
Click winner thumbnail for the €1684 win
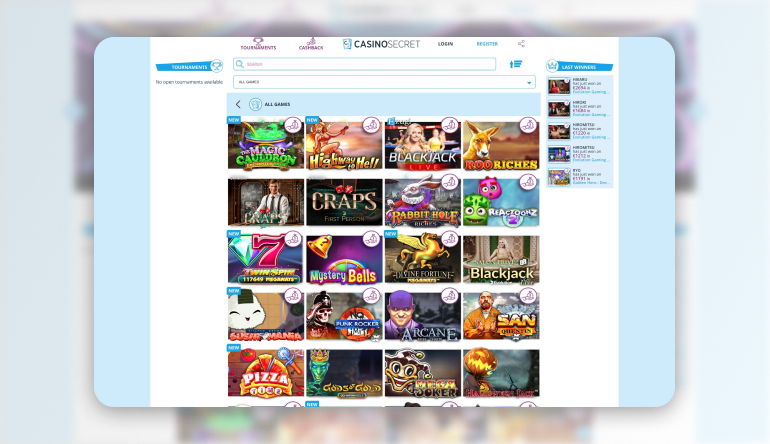(x=559, y=109)
